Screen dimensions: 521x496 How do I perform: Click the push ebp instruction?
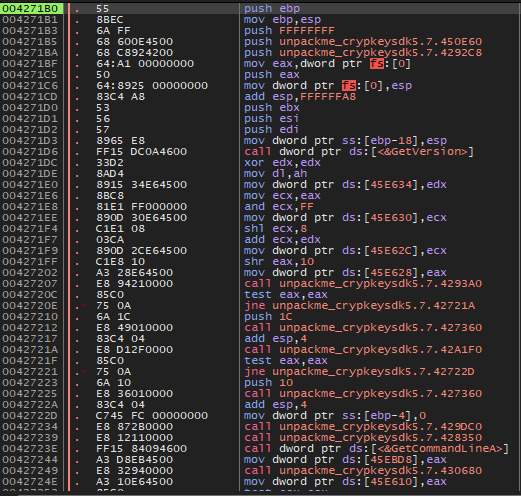(272, 8)
